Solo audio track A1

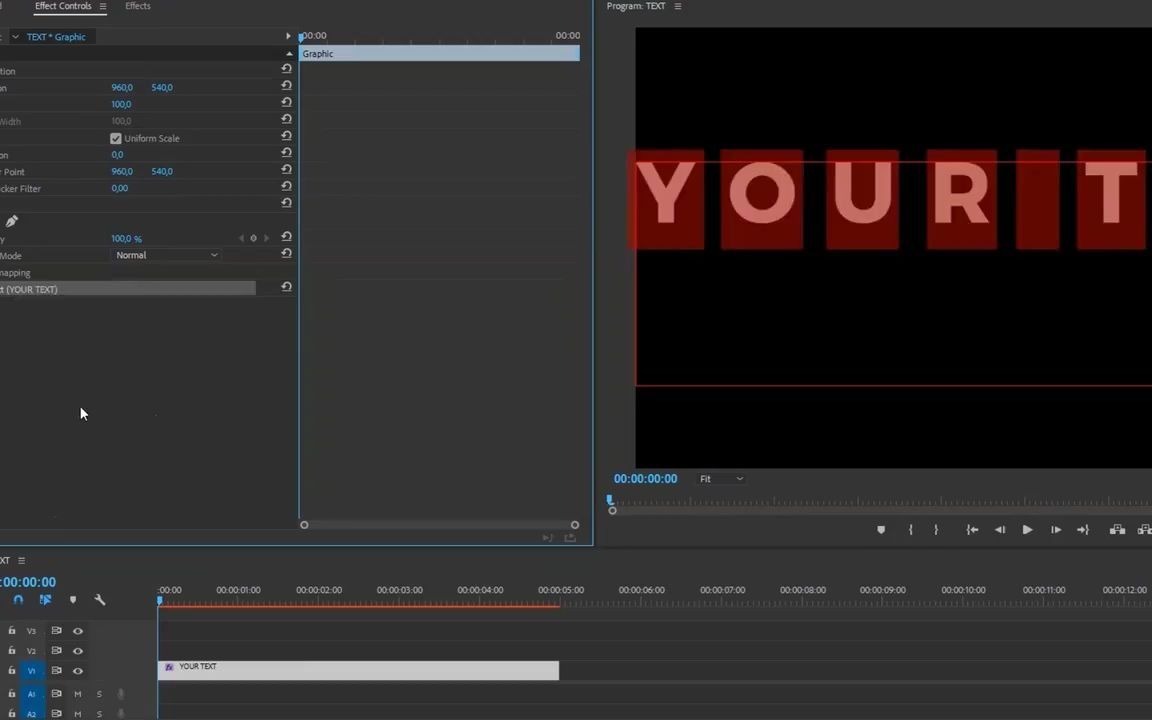[99, 694]
